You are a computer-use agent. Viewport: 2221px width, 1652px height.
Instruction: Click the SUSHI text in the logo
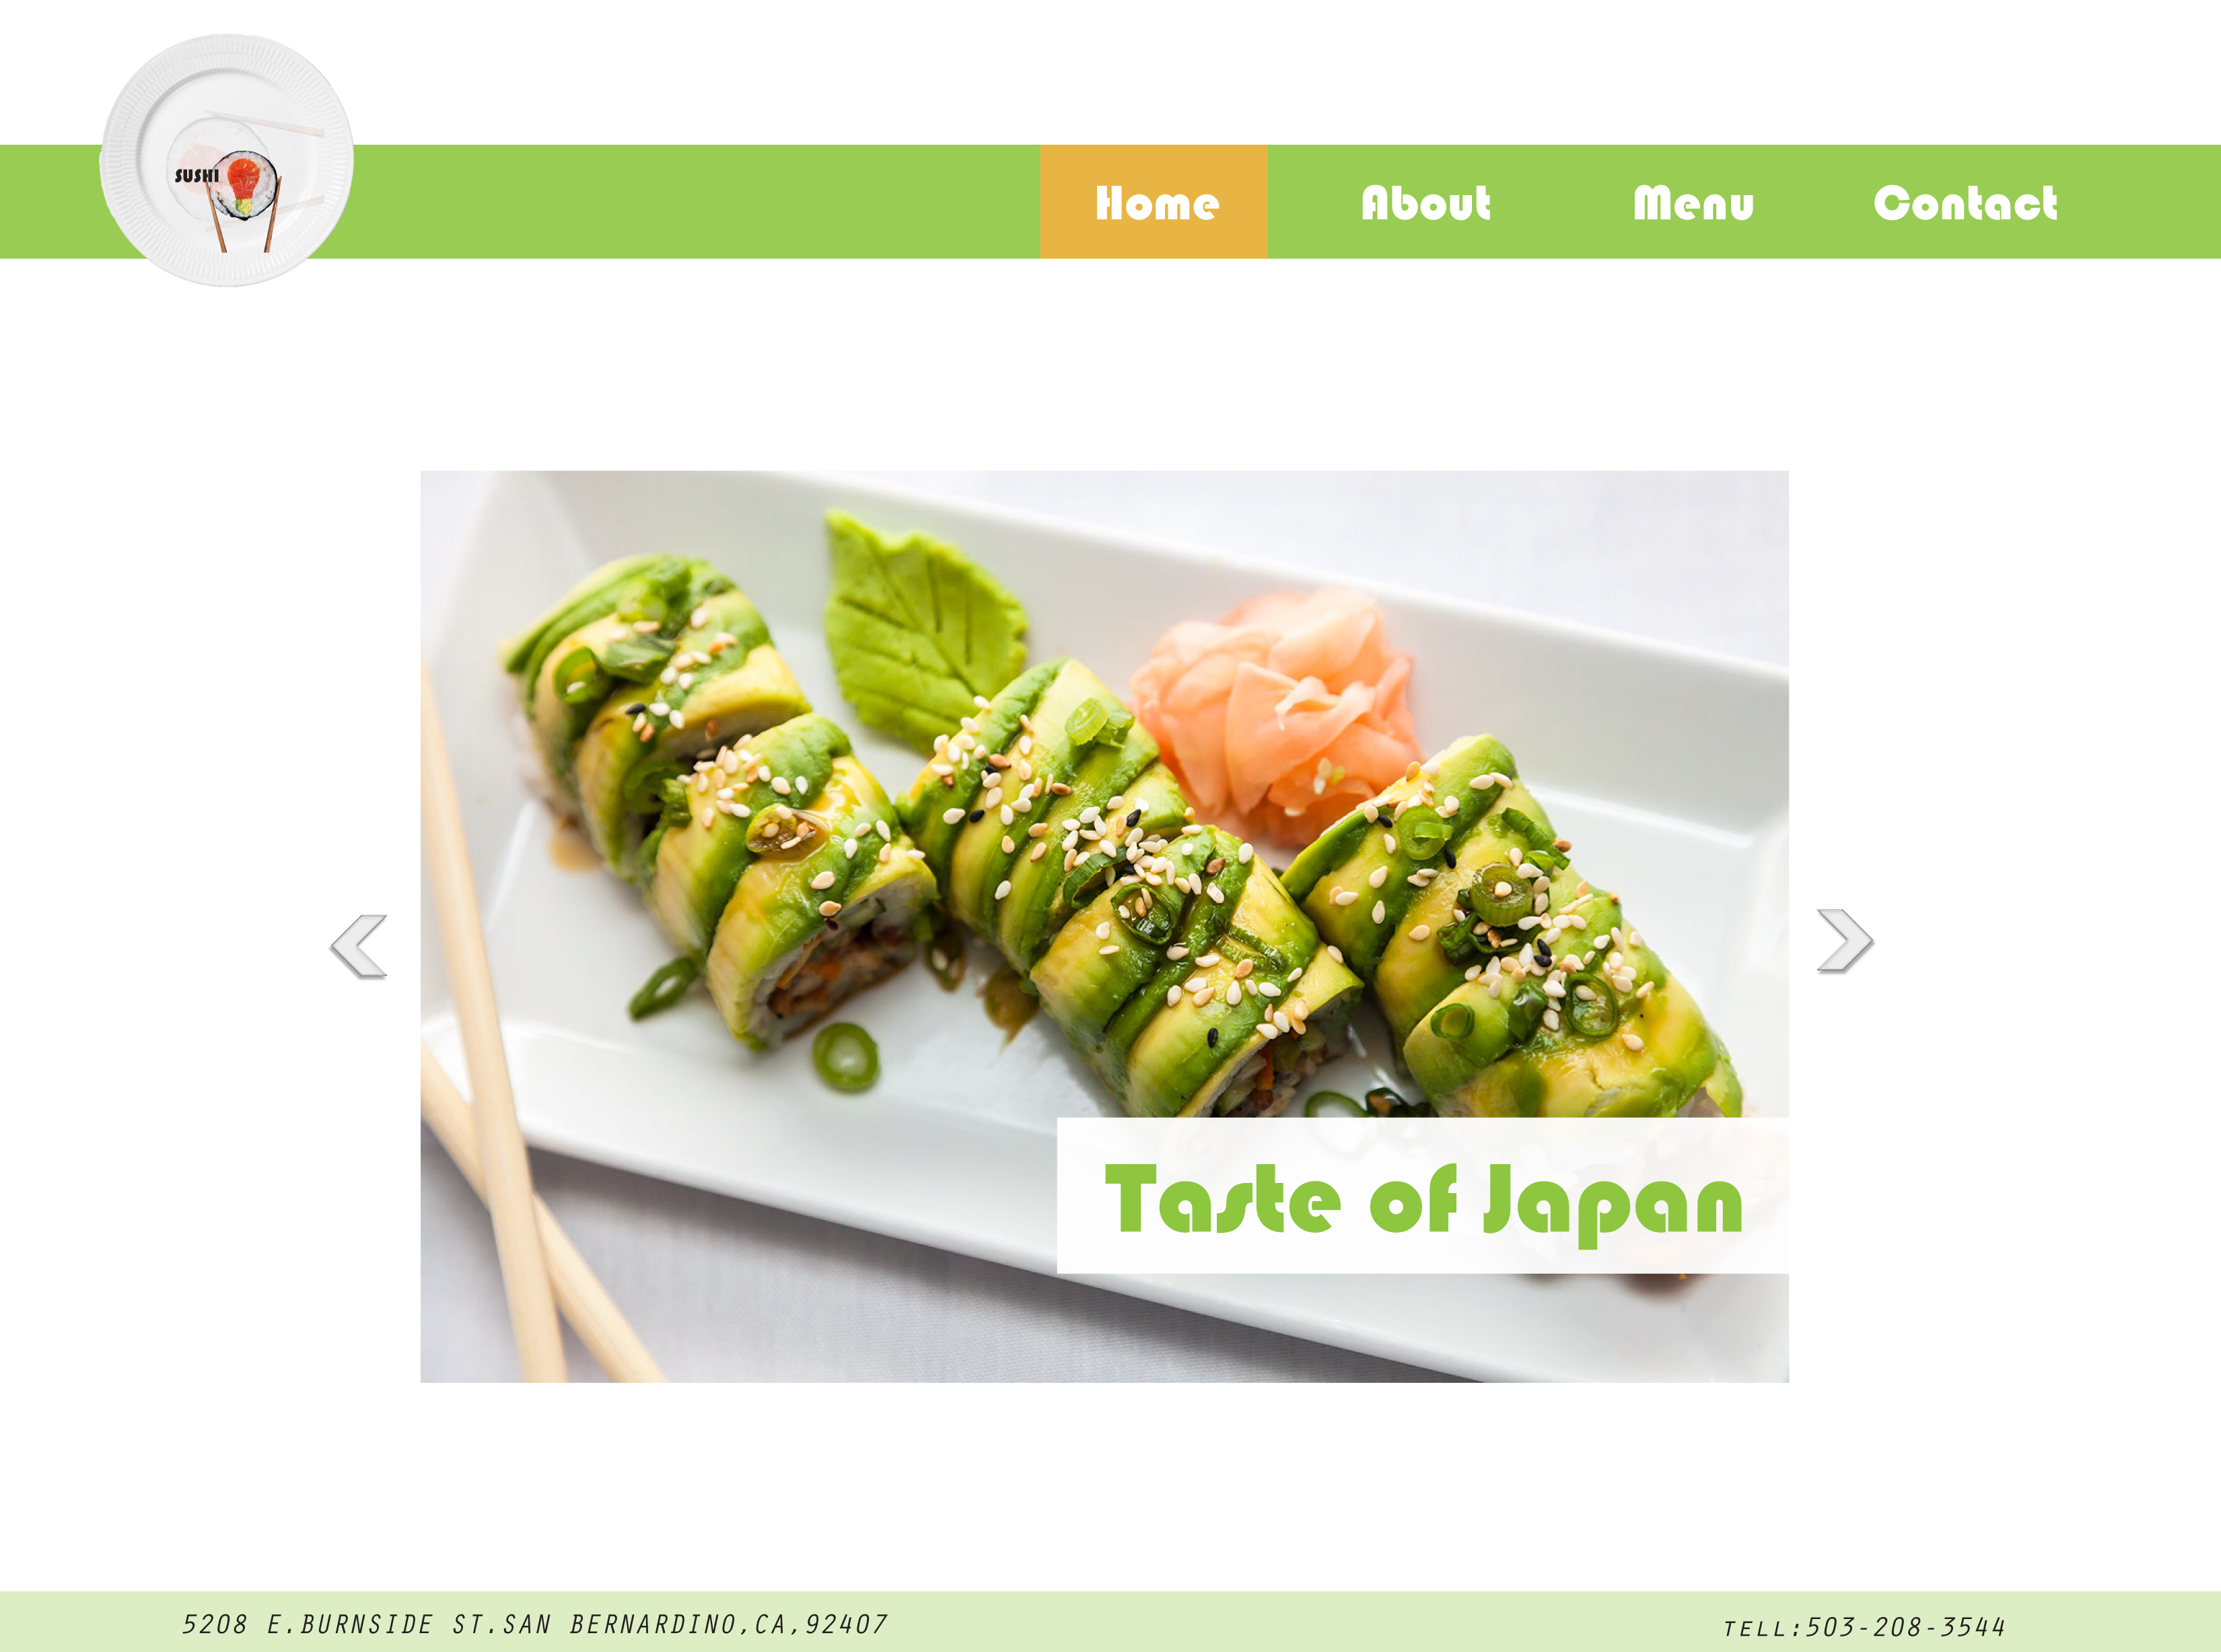click(x=196, y=176)
